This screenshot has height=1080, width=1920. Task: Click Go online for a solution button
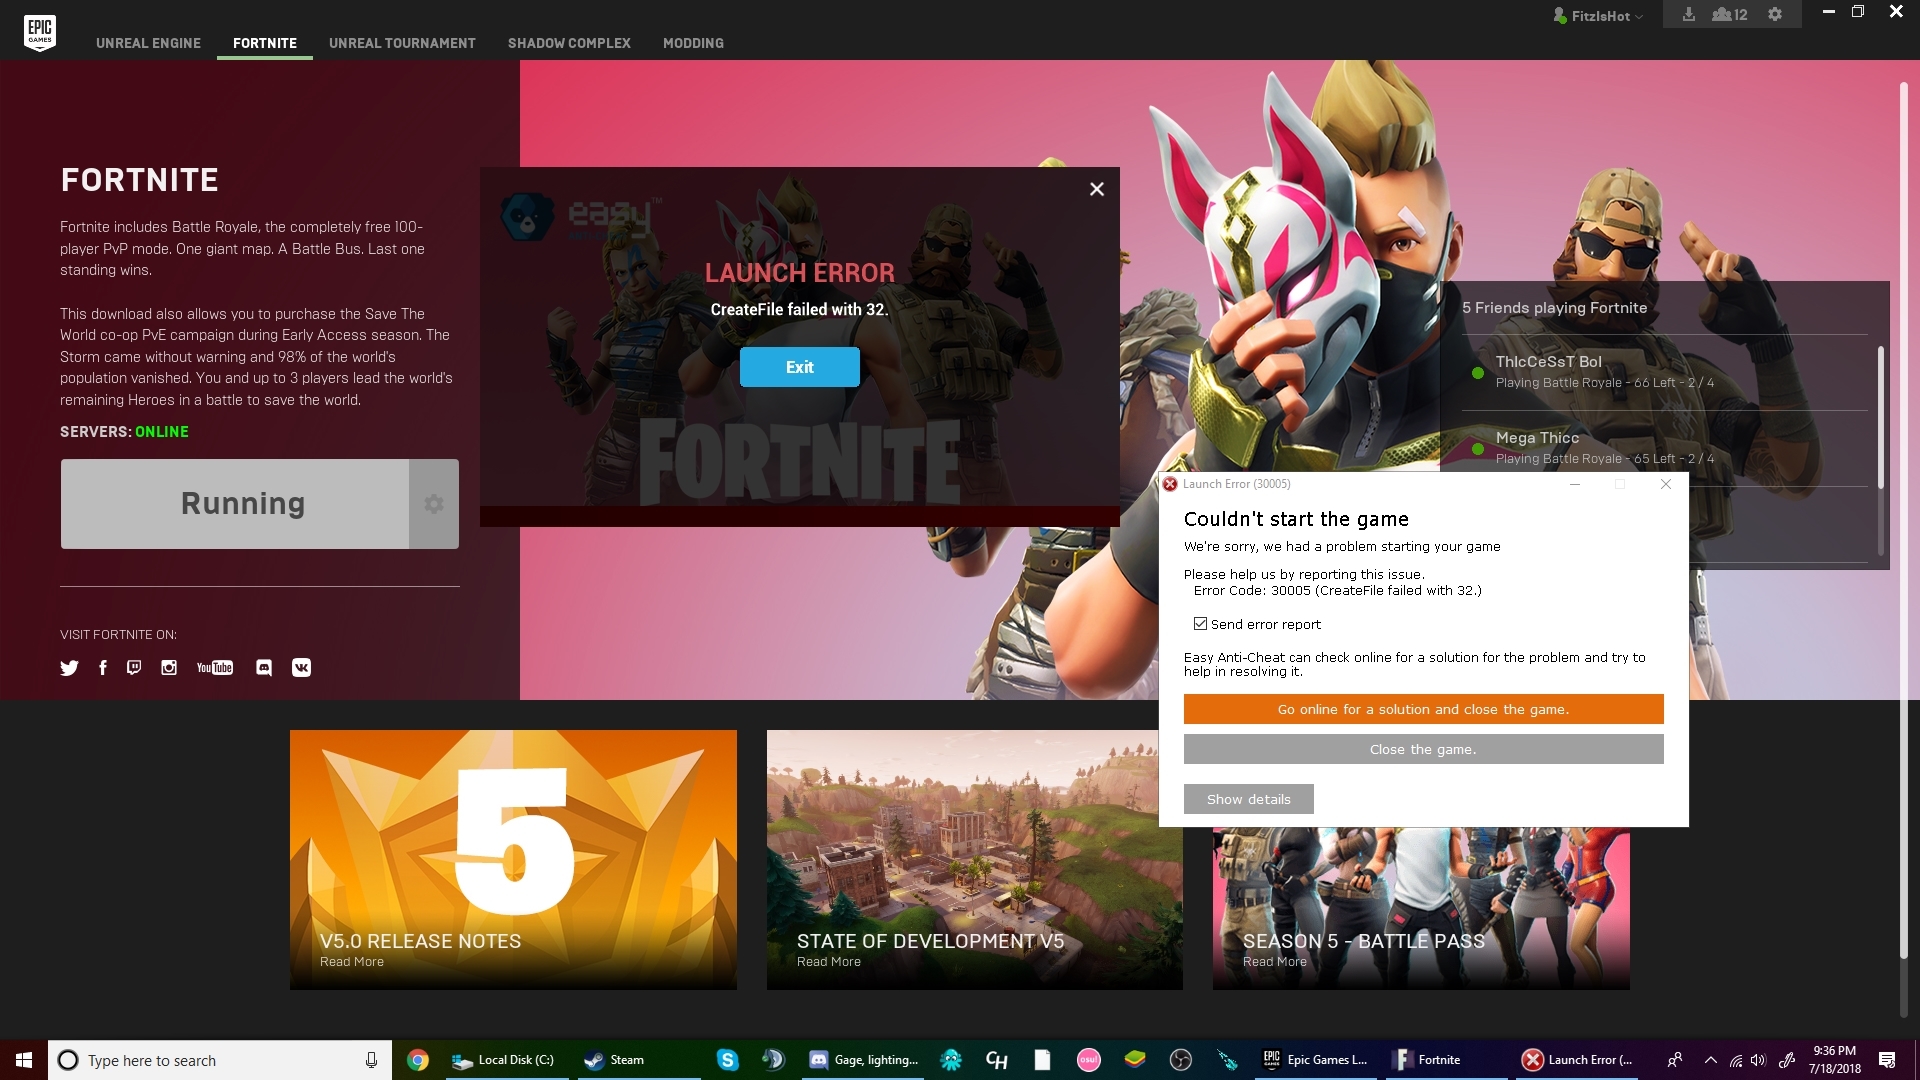(x=1422, y=708)
